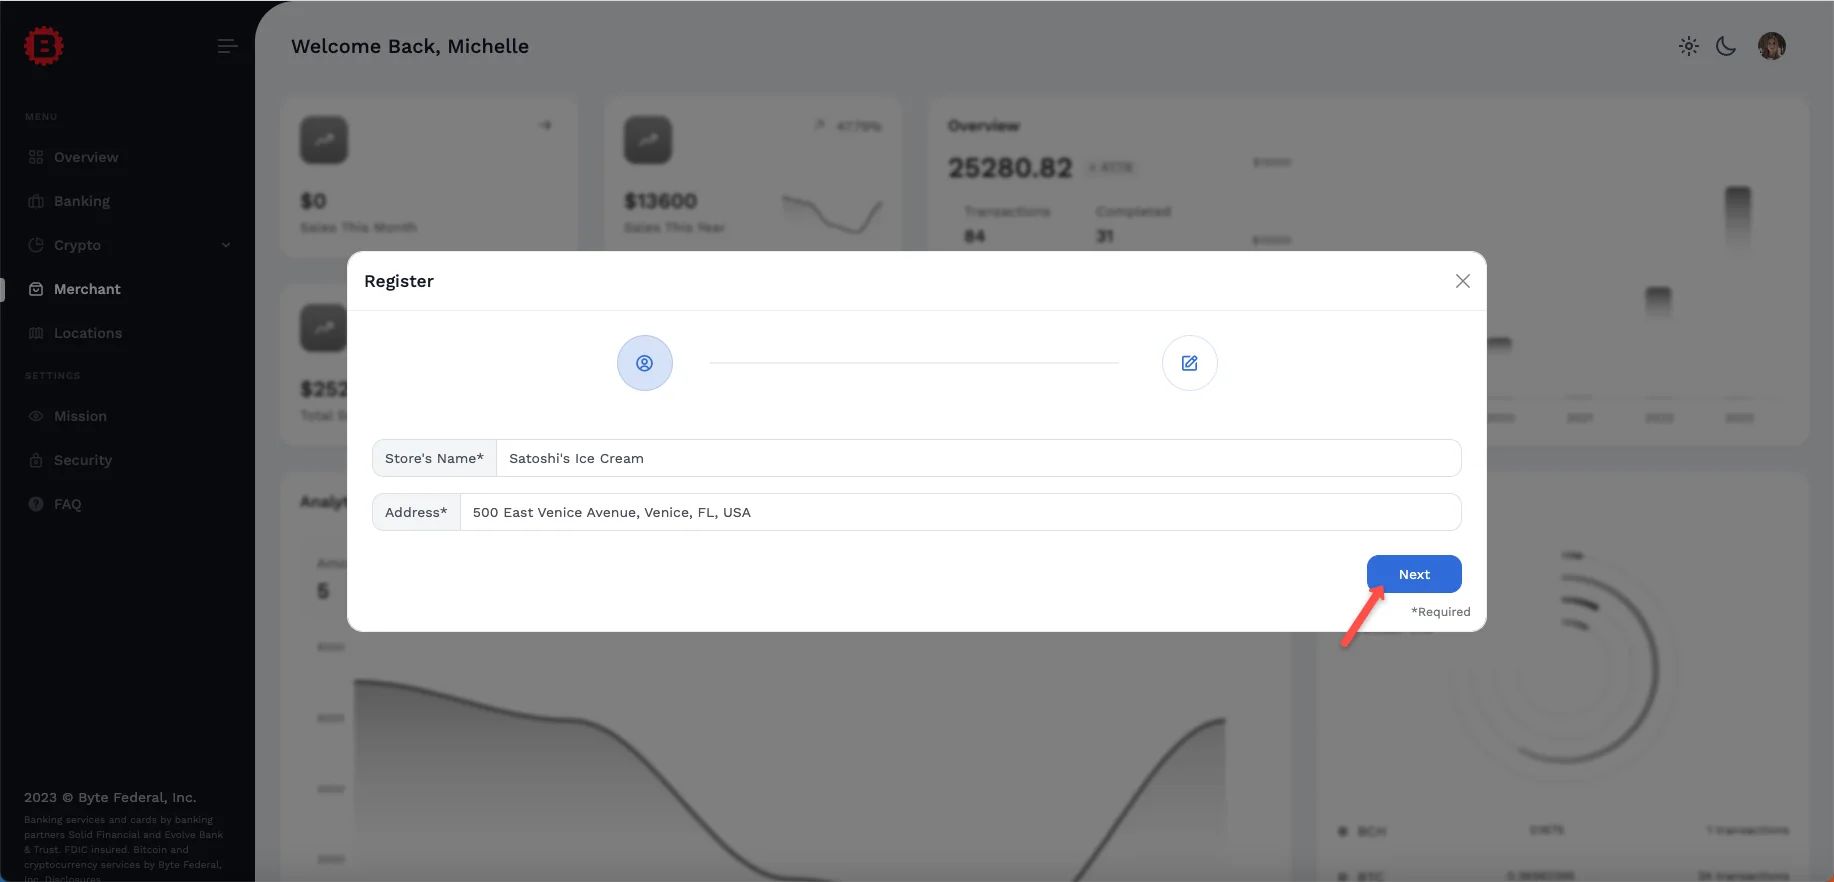This screenshot has height=882, width=1834.
Task: Select Merchant in the sidebar menu
Action: (x=87, y=289)
